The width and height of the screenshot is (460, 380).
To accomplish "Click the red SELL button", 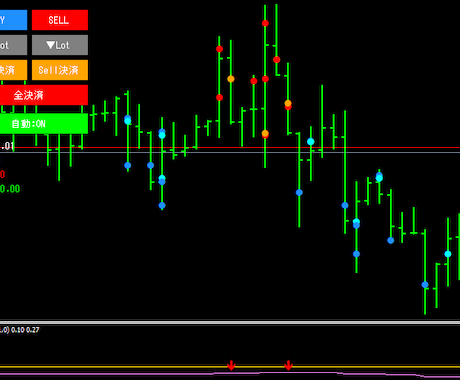I will click(60, 20).
